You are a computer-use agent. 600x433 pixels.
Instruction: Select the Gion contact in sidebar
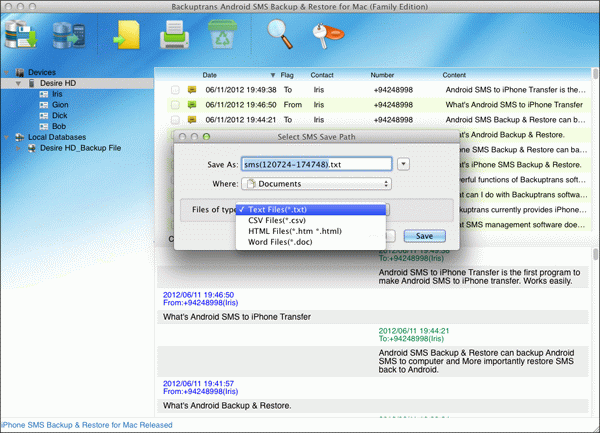tap(60, 105)
